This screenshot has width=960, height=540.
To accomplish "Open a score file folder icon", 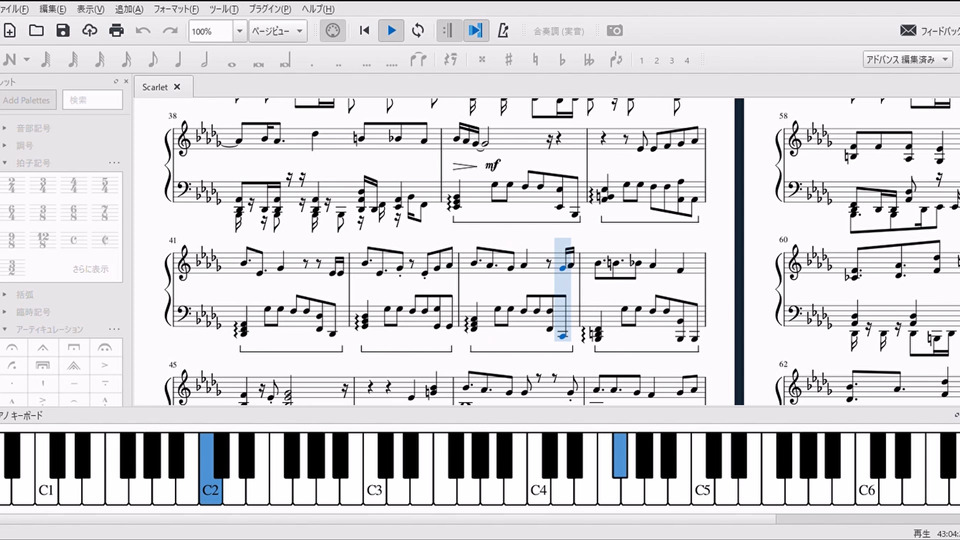I will pos(36,31).
